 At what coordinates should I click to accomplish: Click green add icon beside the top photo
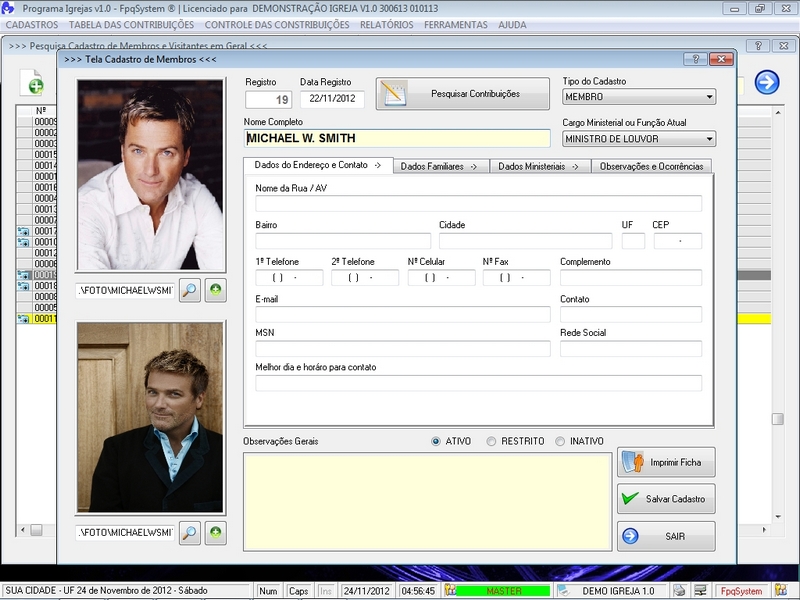tap(215, 291)
